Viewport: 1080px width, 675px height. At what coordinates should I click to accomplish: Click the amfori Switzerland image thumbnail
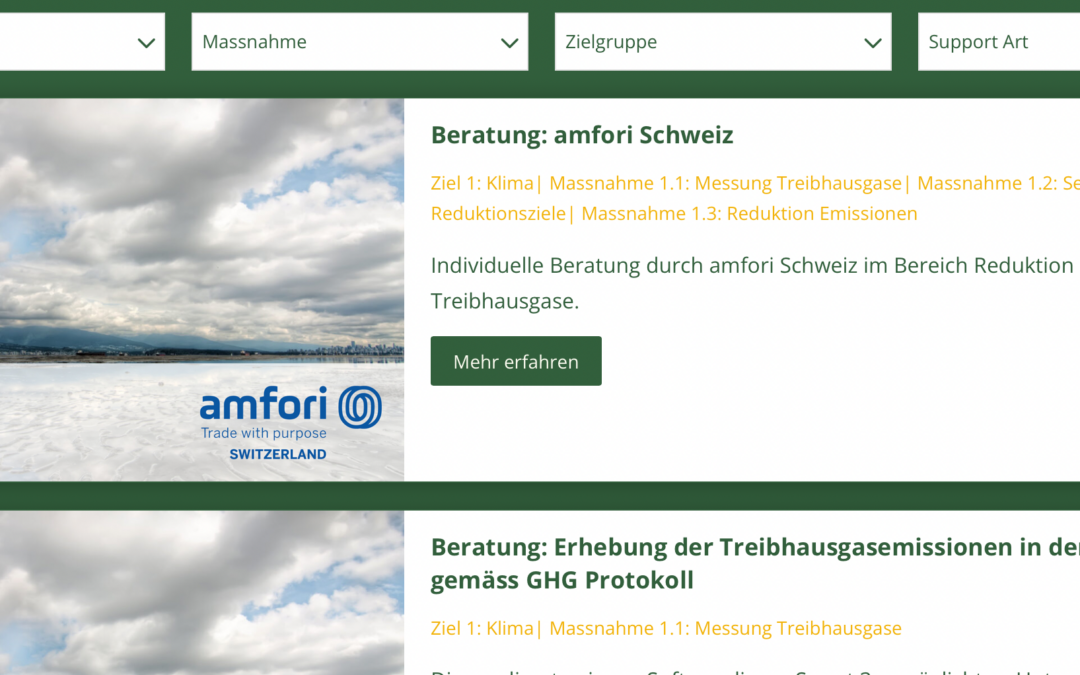click(x=202, y=290)
